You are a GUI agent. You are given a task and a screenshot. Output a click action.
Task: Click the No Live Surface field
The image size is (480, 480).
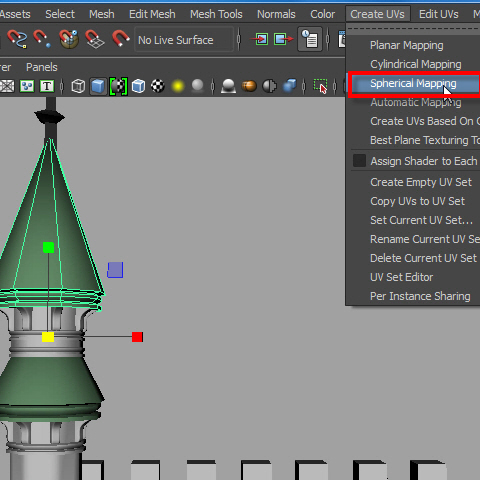tap(184, 40)
